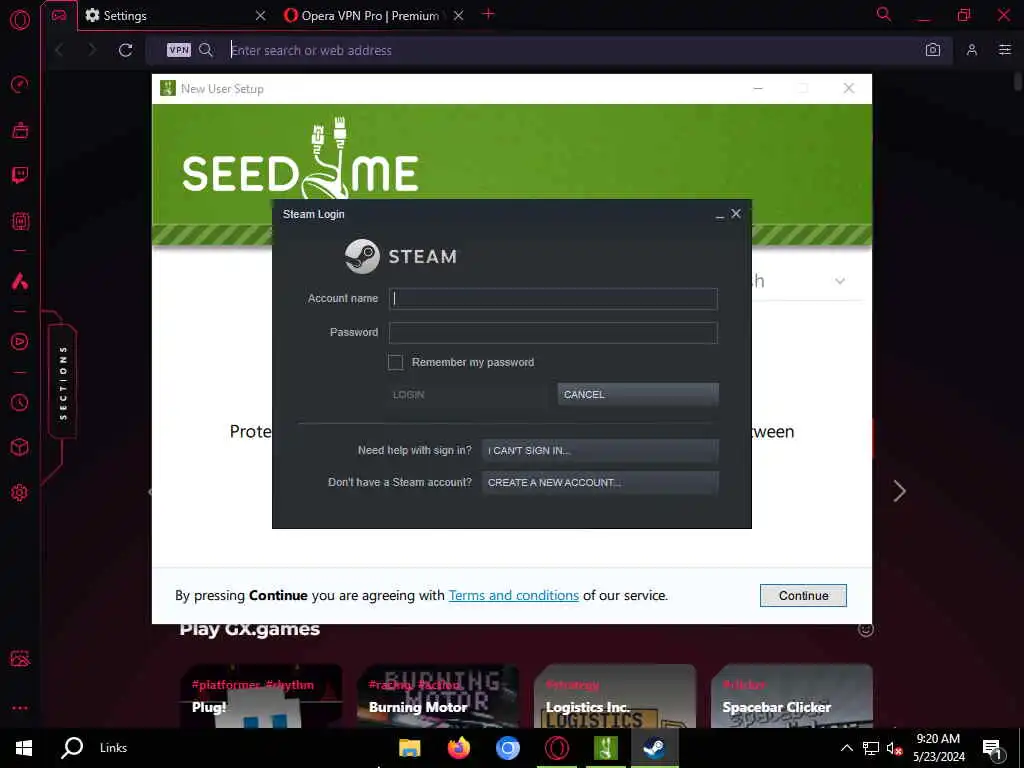Cancel the Steam Login dialog
Screen dimensions: 1024x768
pyautogui.click(x=638, y=394)
